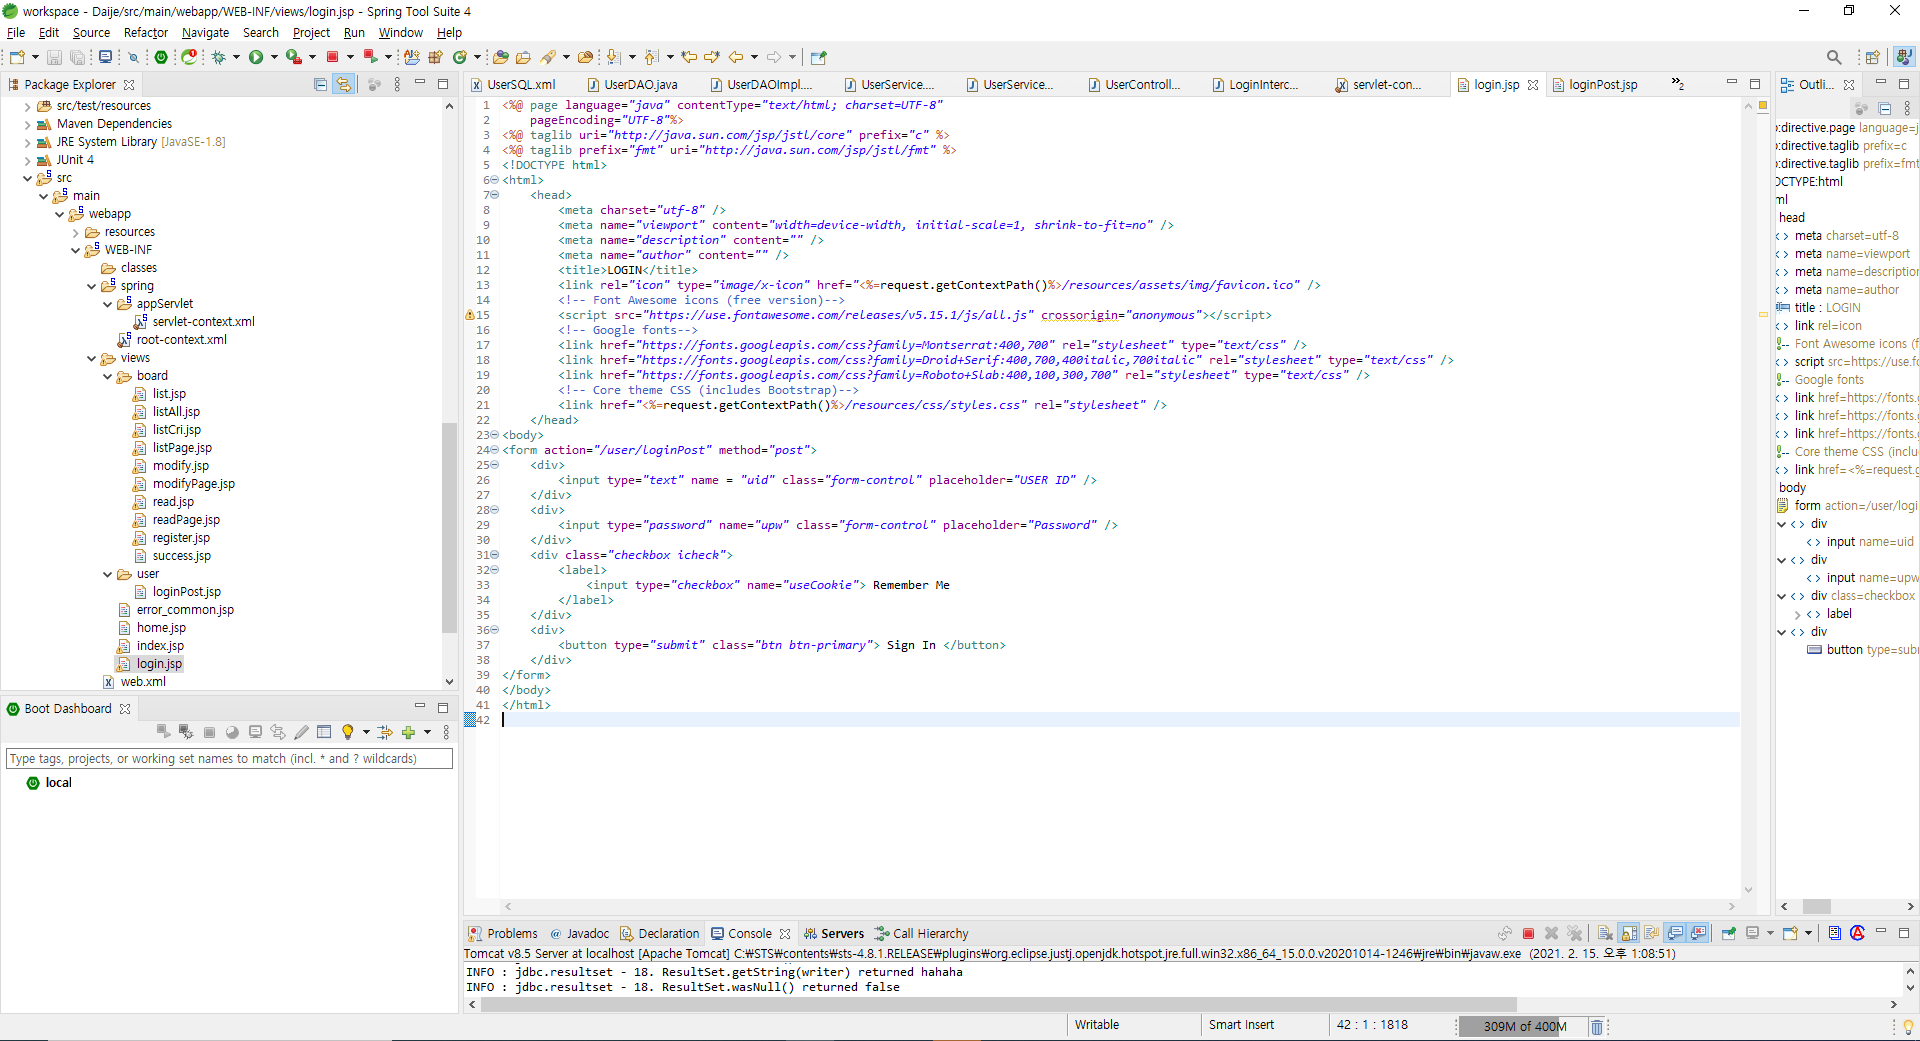
Task: Click the heap status memory bar
Action: (x=1522, y=1026)
